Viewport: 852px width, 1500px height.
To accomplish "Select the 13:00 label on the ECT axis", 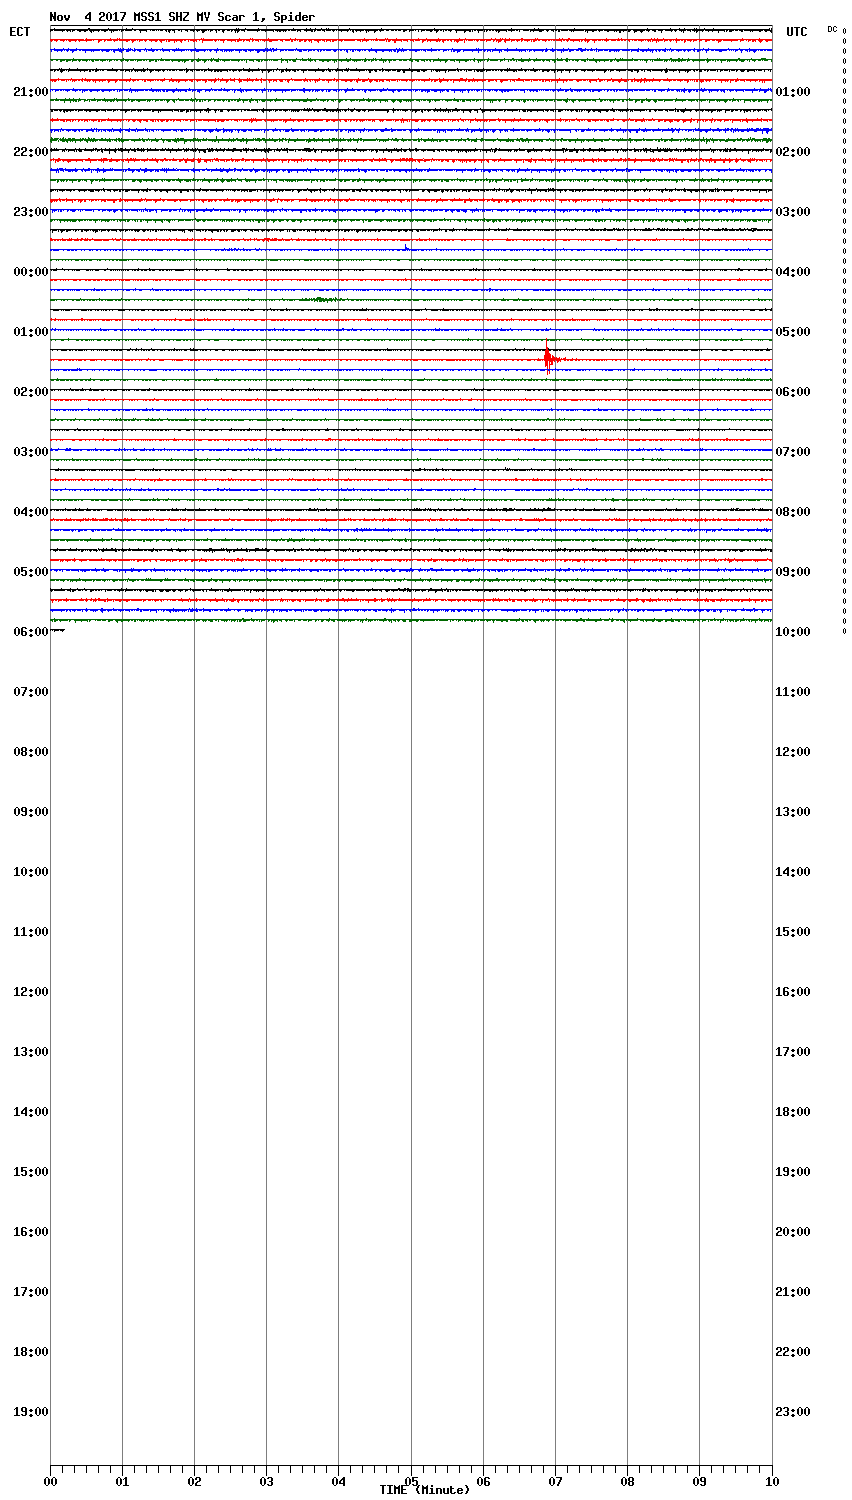I will tap(31, 1052).
